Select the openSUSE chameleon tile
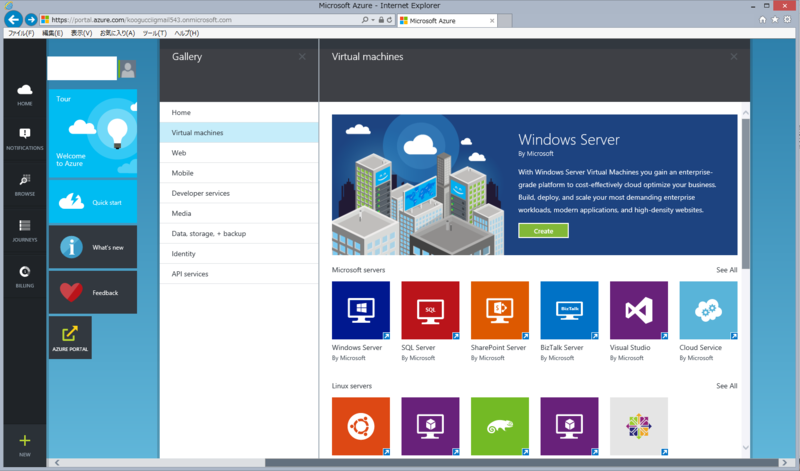 point(499,426)
